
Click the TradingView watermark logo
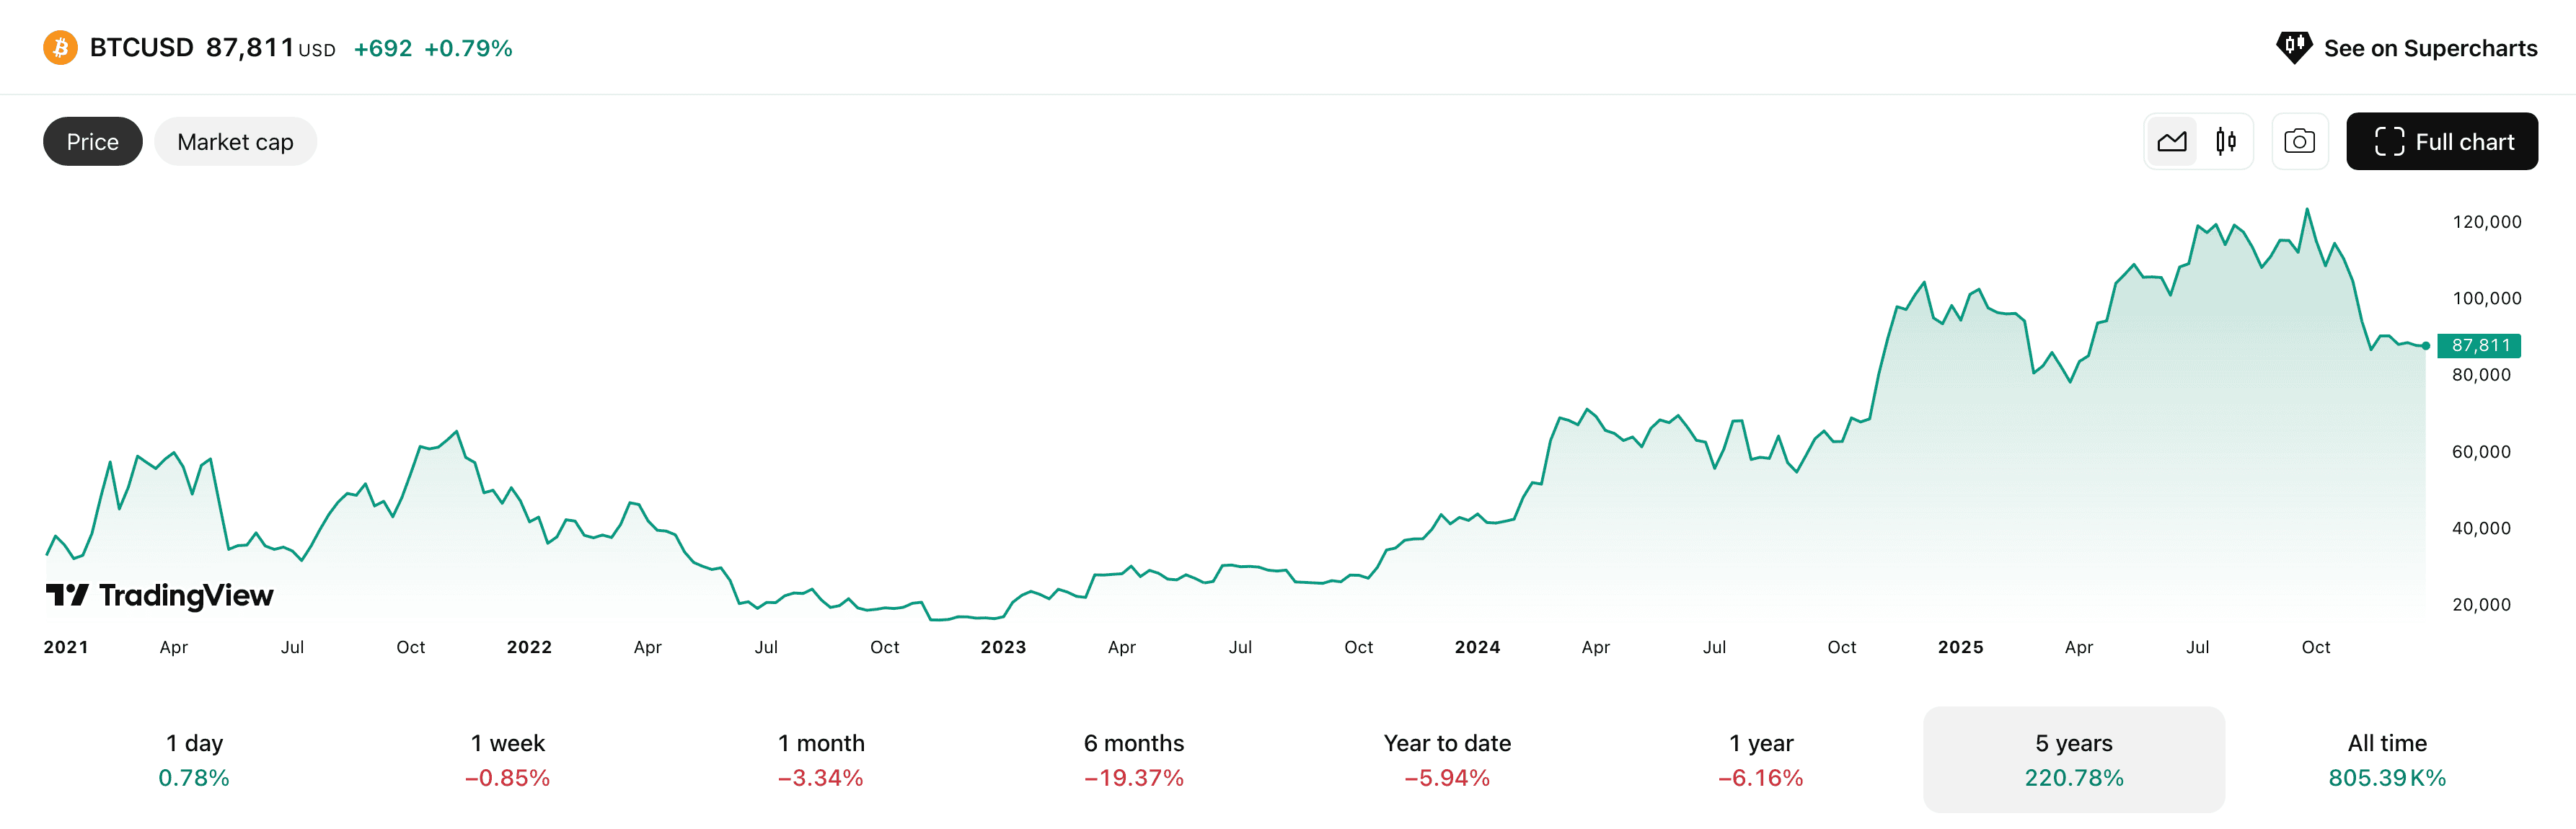[x=160, y=595]
